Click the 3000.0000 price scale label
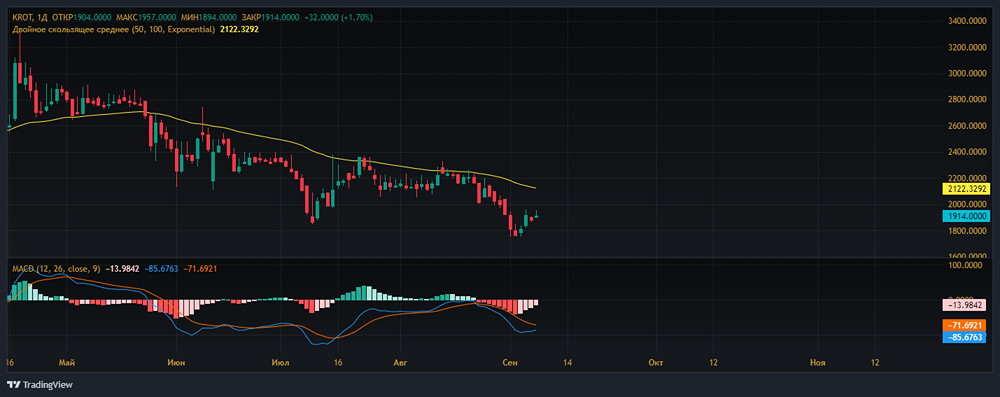Screen dimensions: 1000x397 click(x=968, y=73)
